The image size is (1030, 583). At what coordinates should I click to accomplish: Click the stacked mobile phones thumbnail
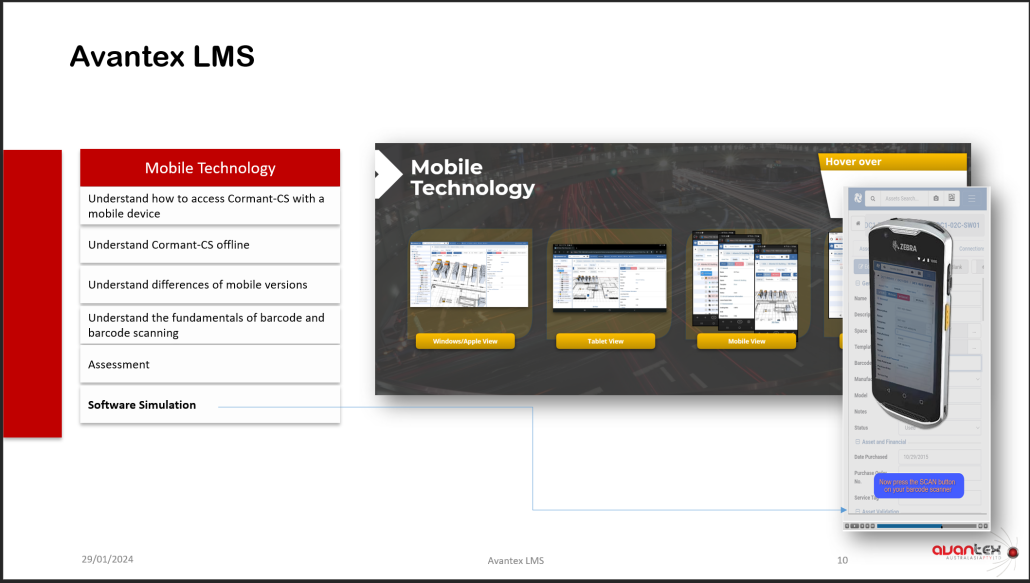click(x=744, y=281)
